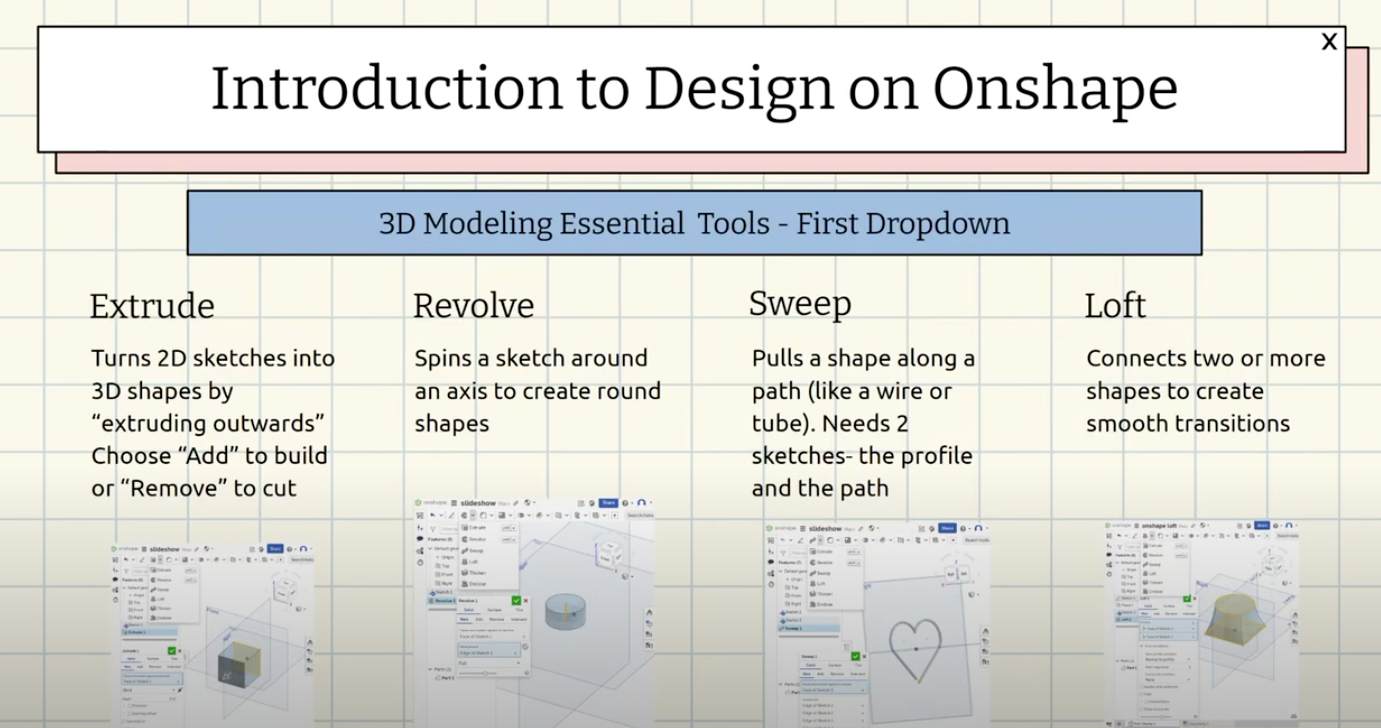
Task: Cancel the Revolve 1 dialog with red X
Action: pyautogui.click(x=526, y=600)
